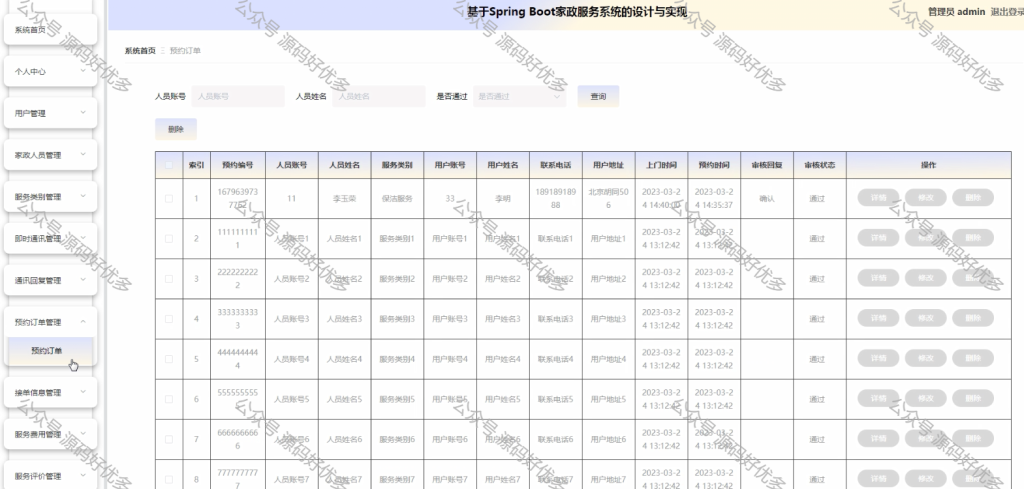Image resolution: width=1024 pixels, height=489 pixels.
Task: Click 修改 for the 人员姓名2 row
Action: (x=926, y=278)
